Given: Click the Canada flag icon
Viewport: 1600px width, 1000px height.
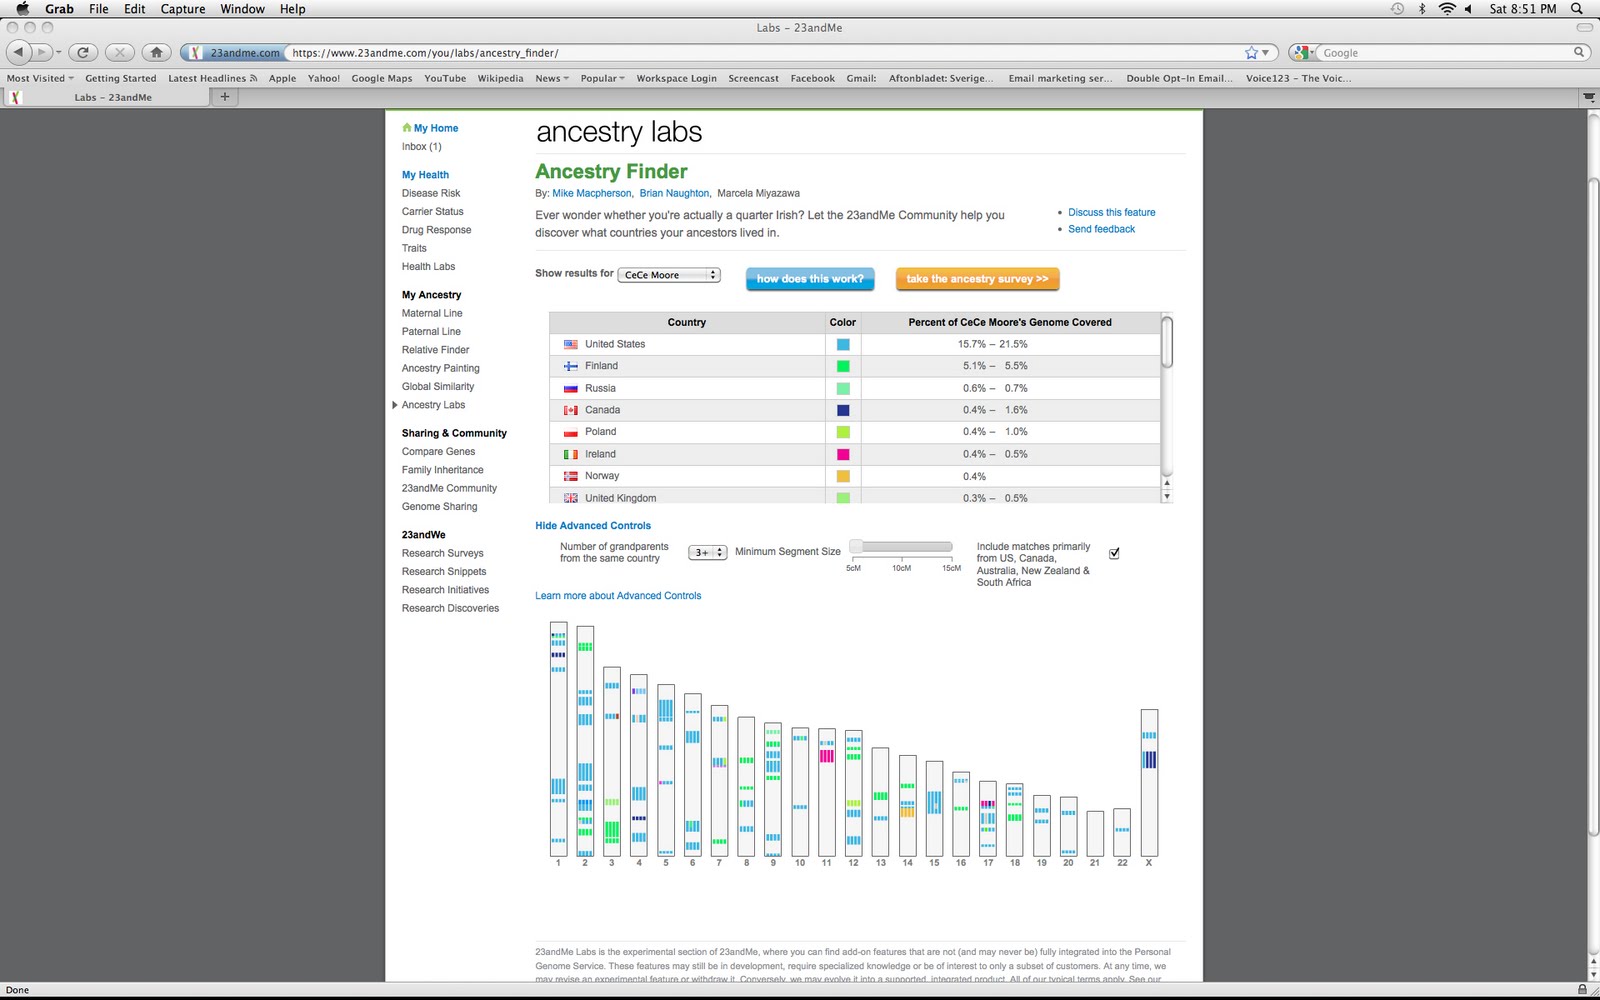Looking at the screenshot, I should [571, 409].
